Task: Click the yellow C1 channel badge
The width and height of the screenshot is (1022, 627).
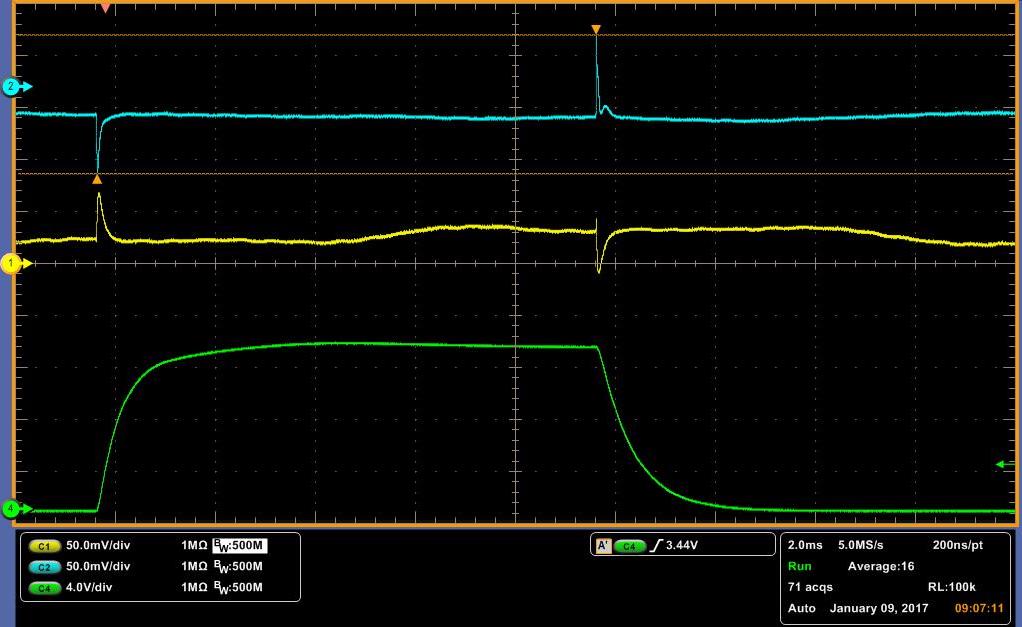Action: (x=44, y=546)
